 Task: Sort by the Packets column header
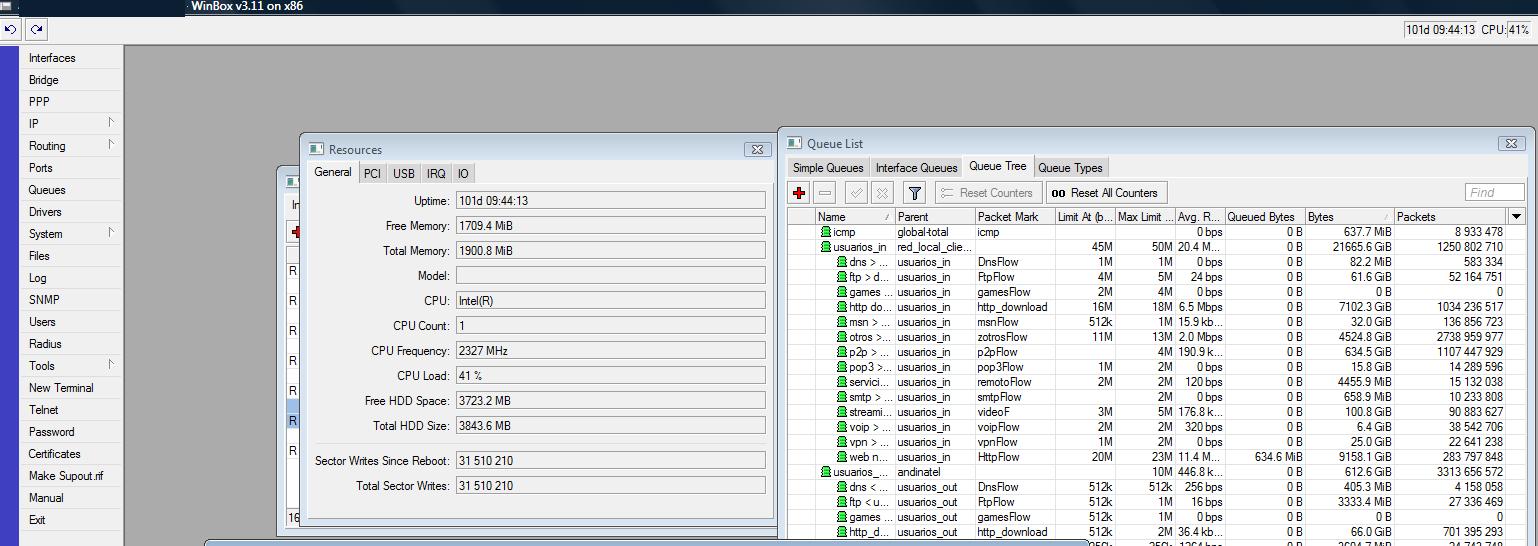(x=1450, y=216)
